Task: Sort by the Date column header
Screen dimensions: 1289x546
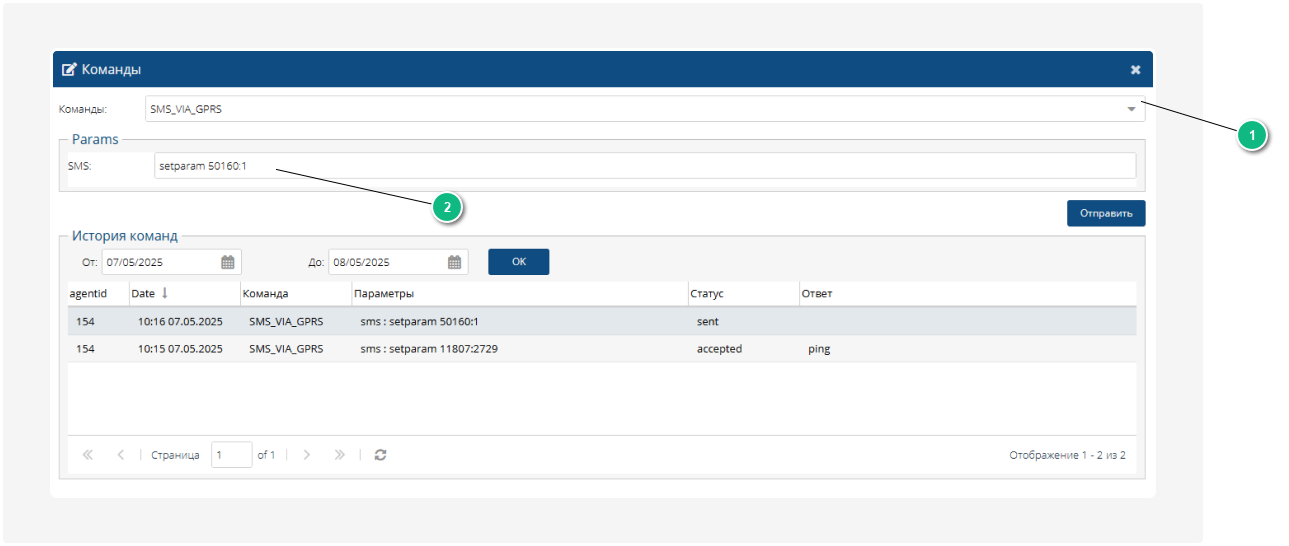Action: [184, 294]
